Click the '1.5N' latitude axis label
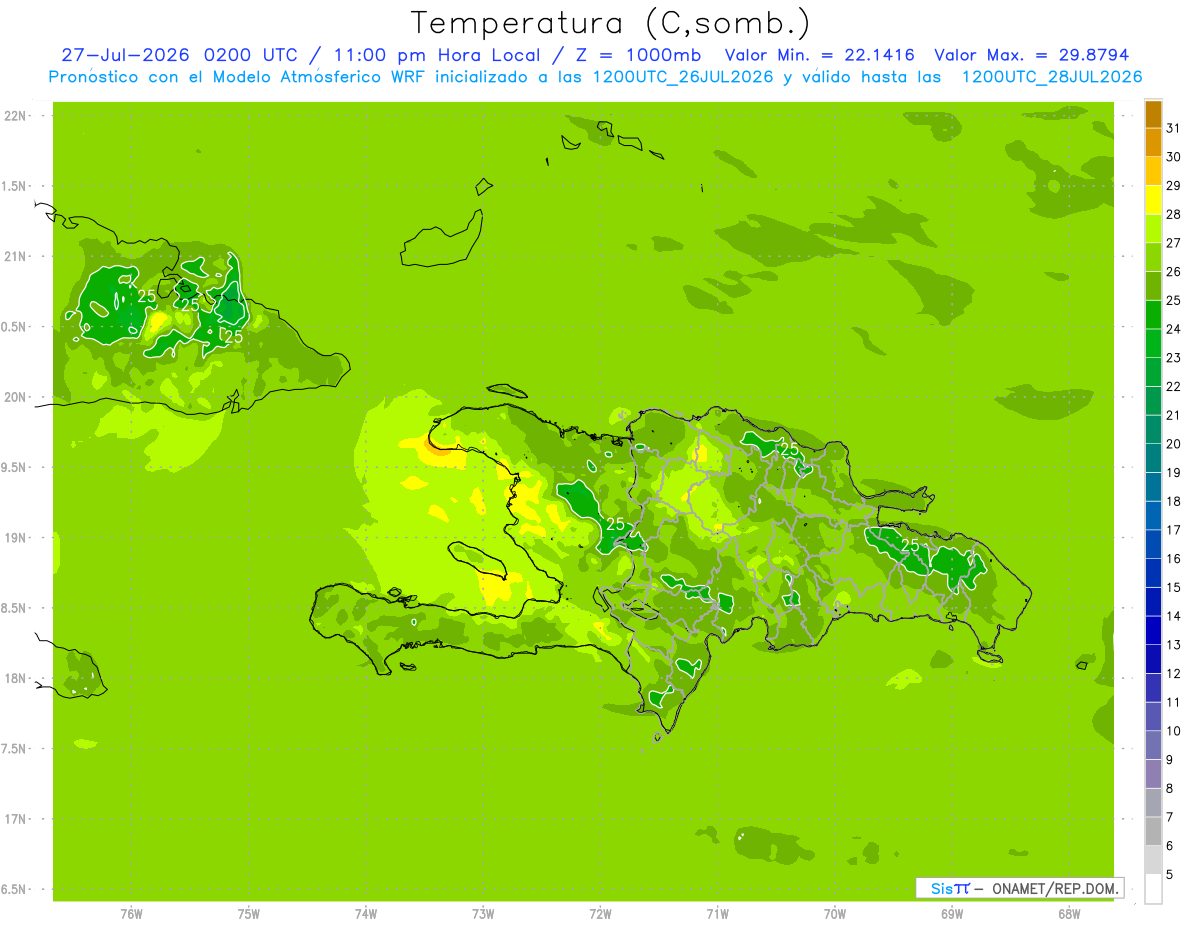 15,186
